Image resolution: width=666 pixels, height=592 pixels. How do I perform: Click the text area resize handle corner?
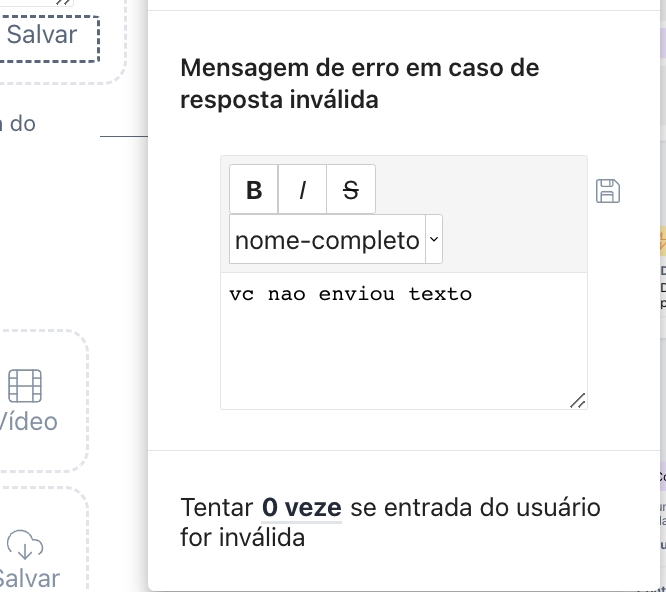(577, 400)
